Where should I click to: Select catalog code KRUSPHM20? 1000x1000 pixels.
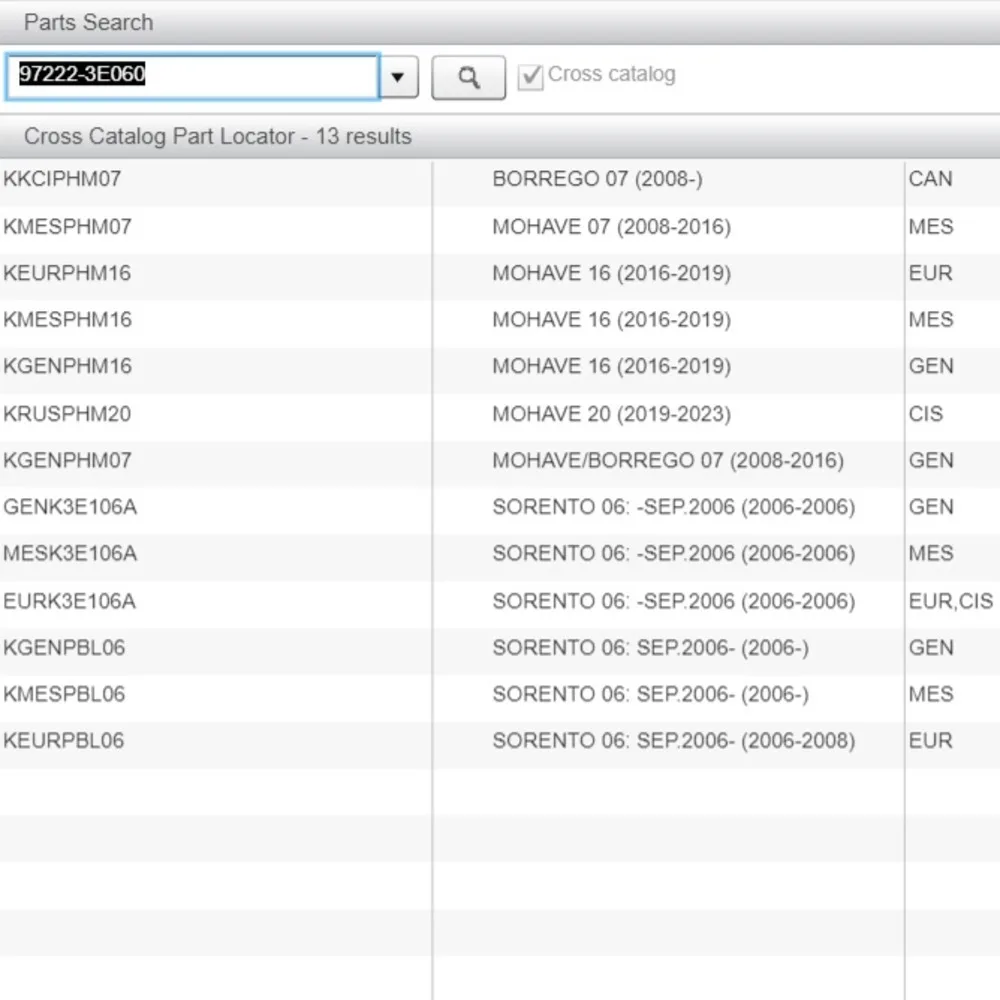[67, 414]
